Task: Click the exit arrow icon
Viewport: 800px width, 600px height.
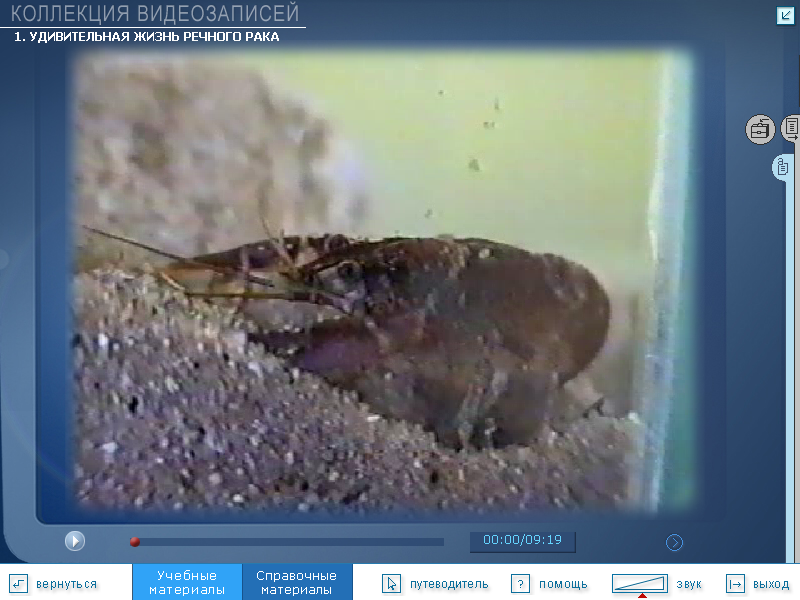Action: click(735, 584)
